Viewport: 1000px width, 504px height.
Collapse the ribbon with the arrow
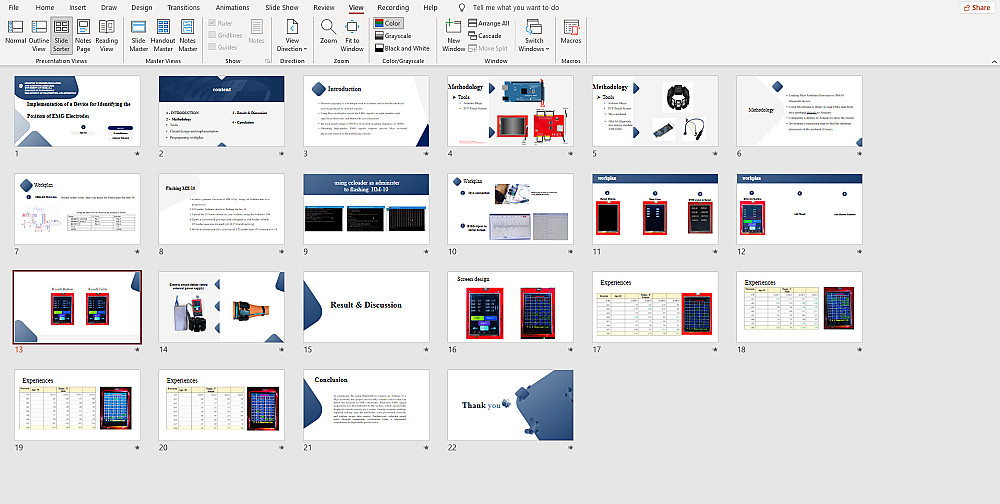(994, 61)
